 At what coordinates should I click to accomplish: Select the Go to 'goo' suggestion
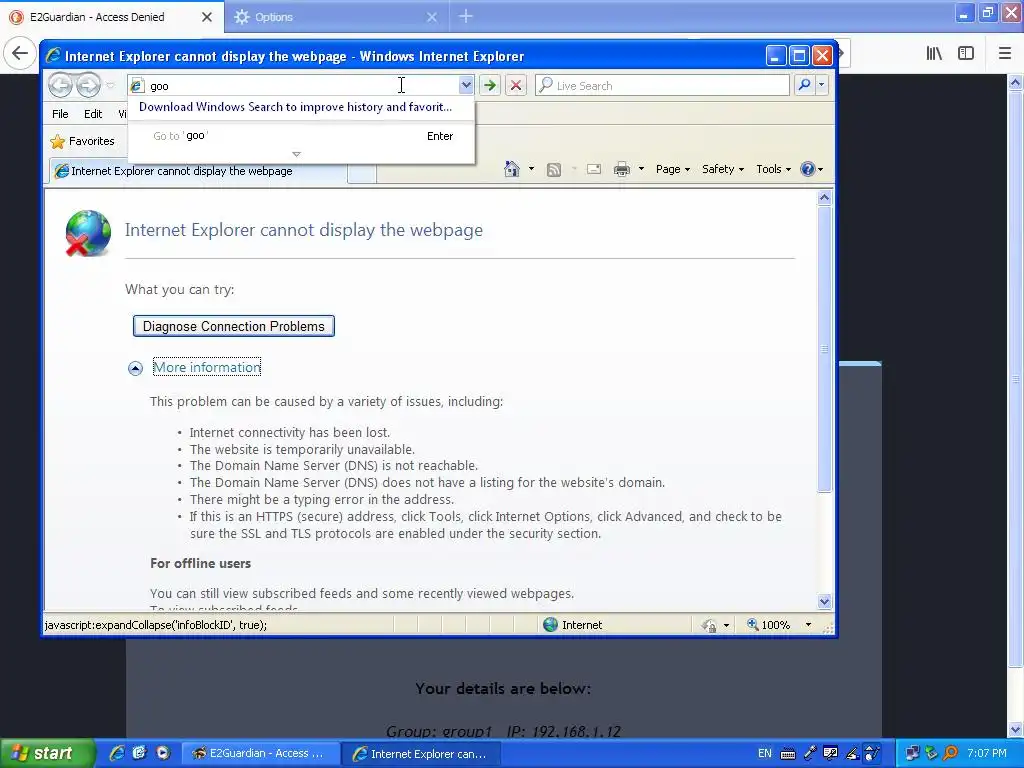click(301, 136)
